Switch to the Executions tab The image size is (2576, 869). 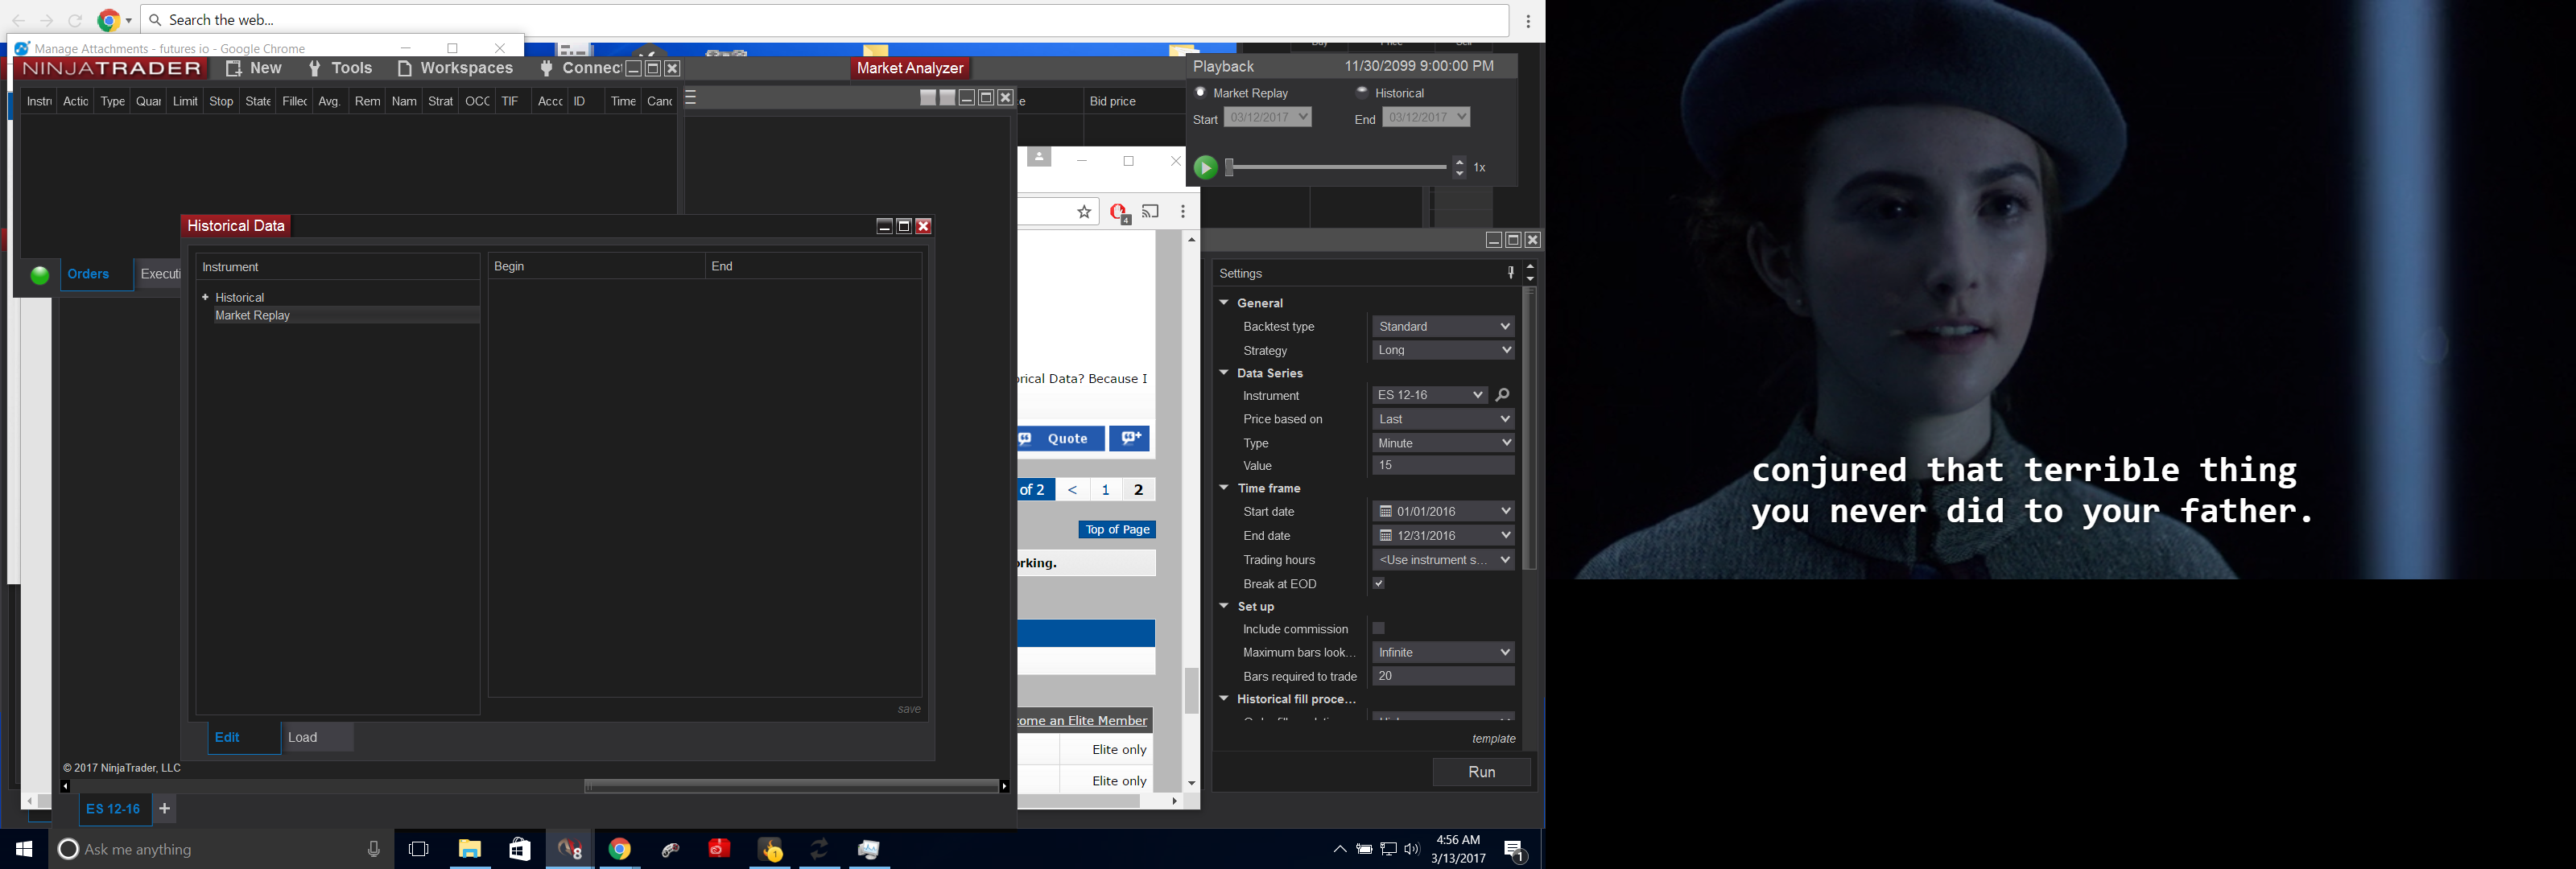coord(159,274)
